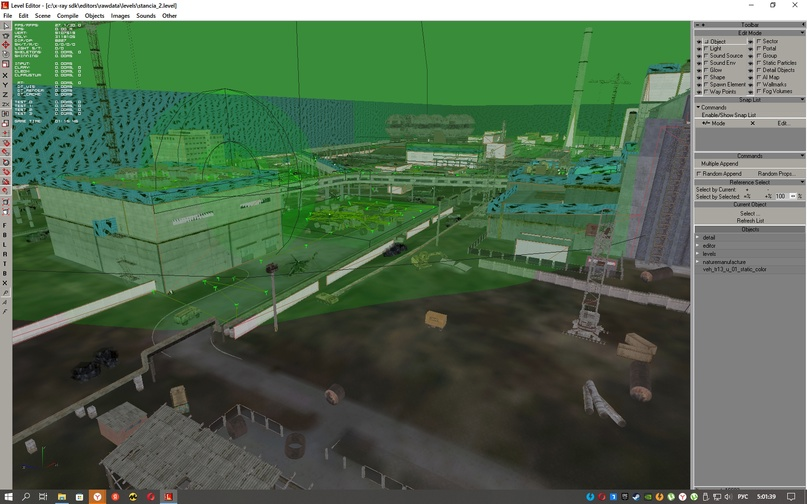Click the Zoom Extents Selected icon
Viewport: 807px width, 504px height.
click(6, 212)
